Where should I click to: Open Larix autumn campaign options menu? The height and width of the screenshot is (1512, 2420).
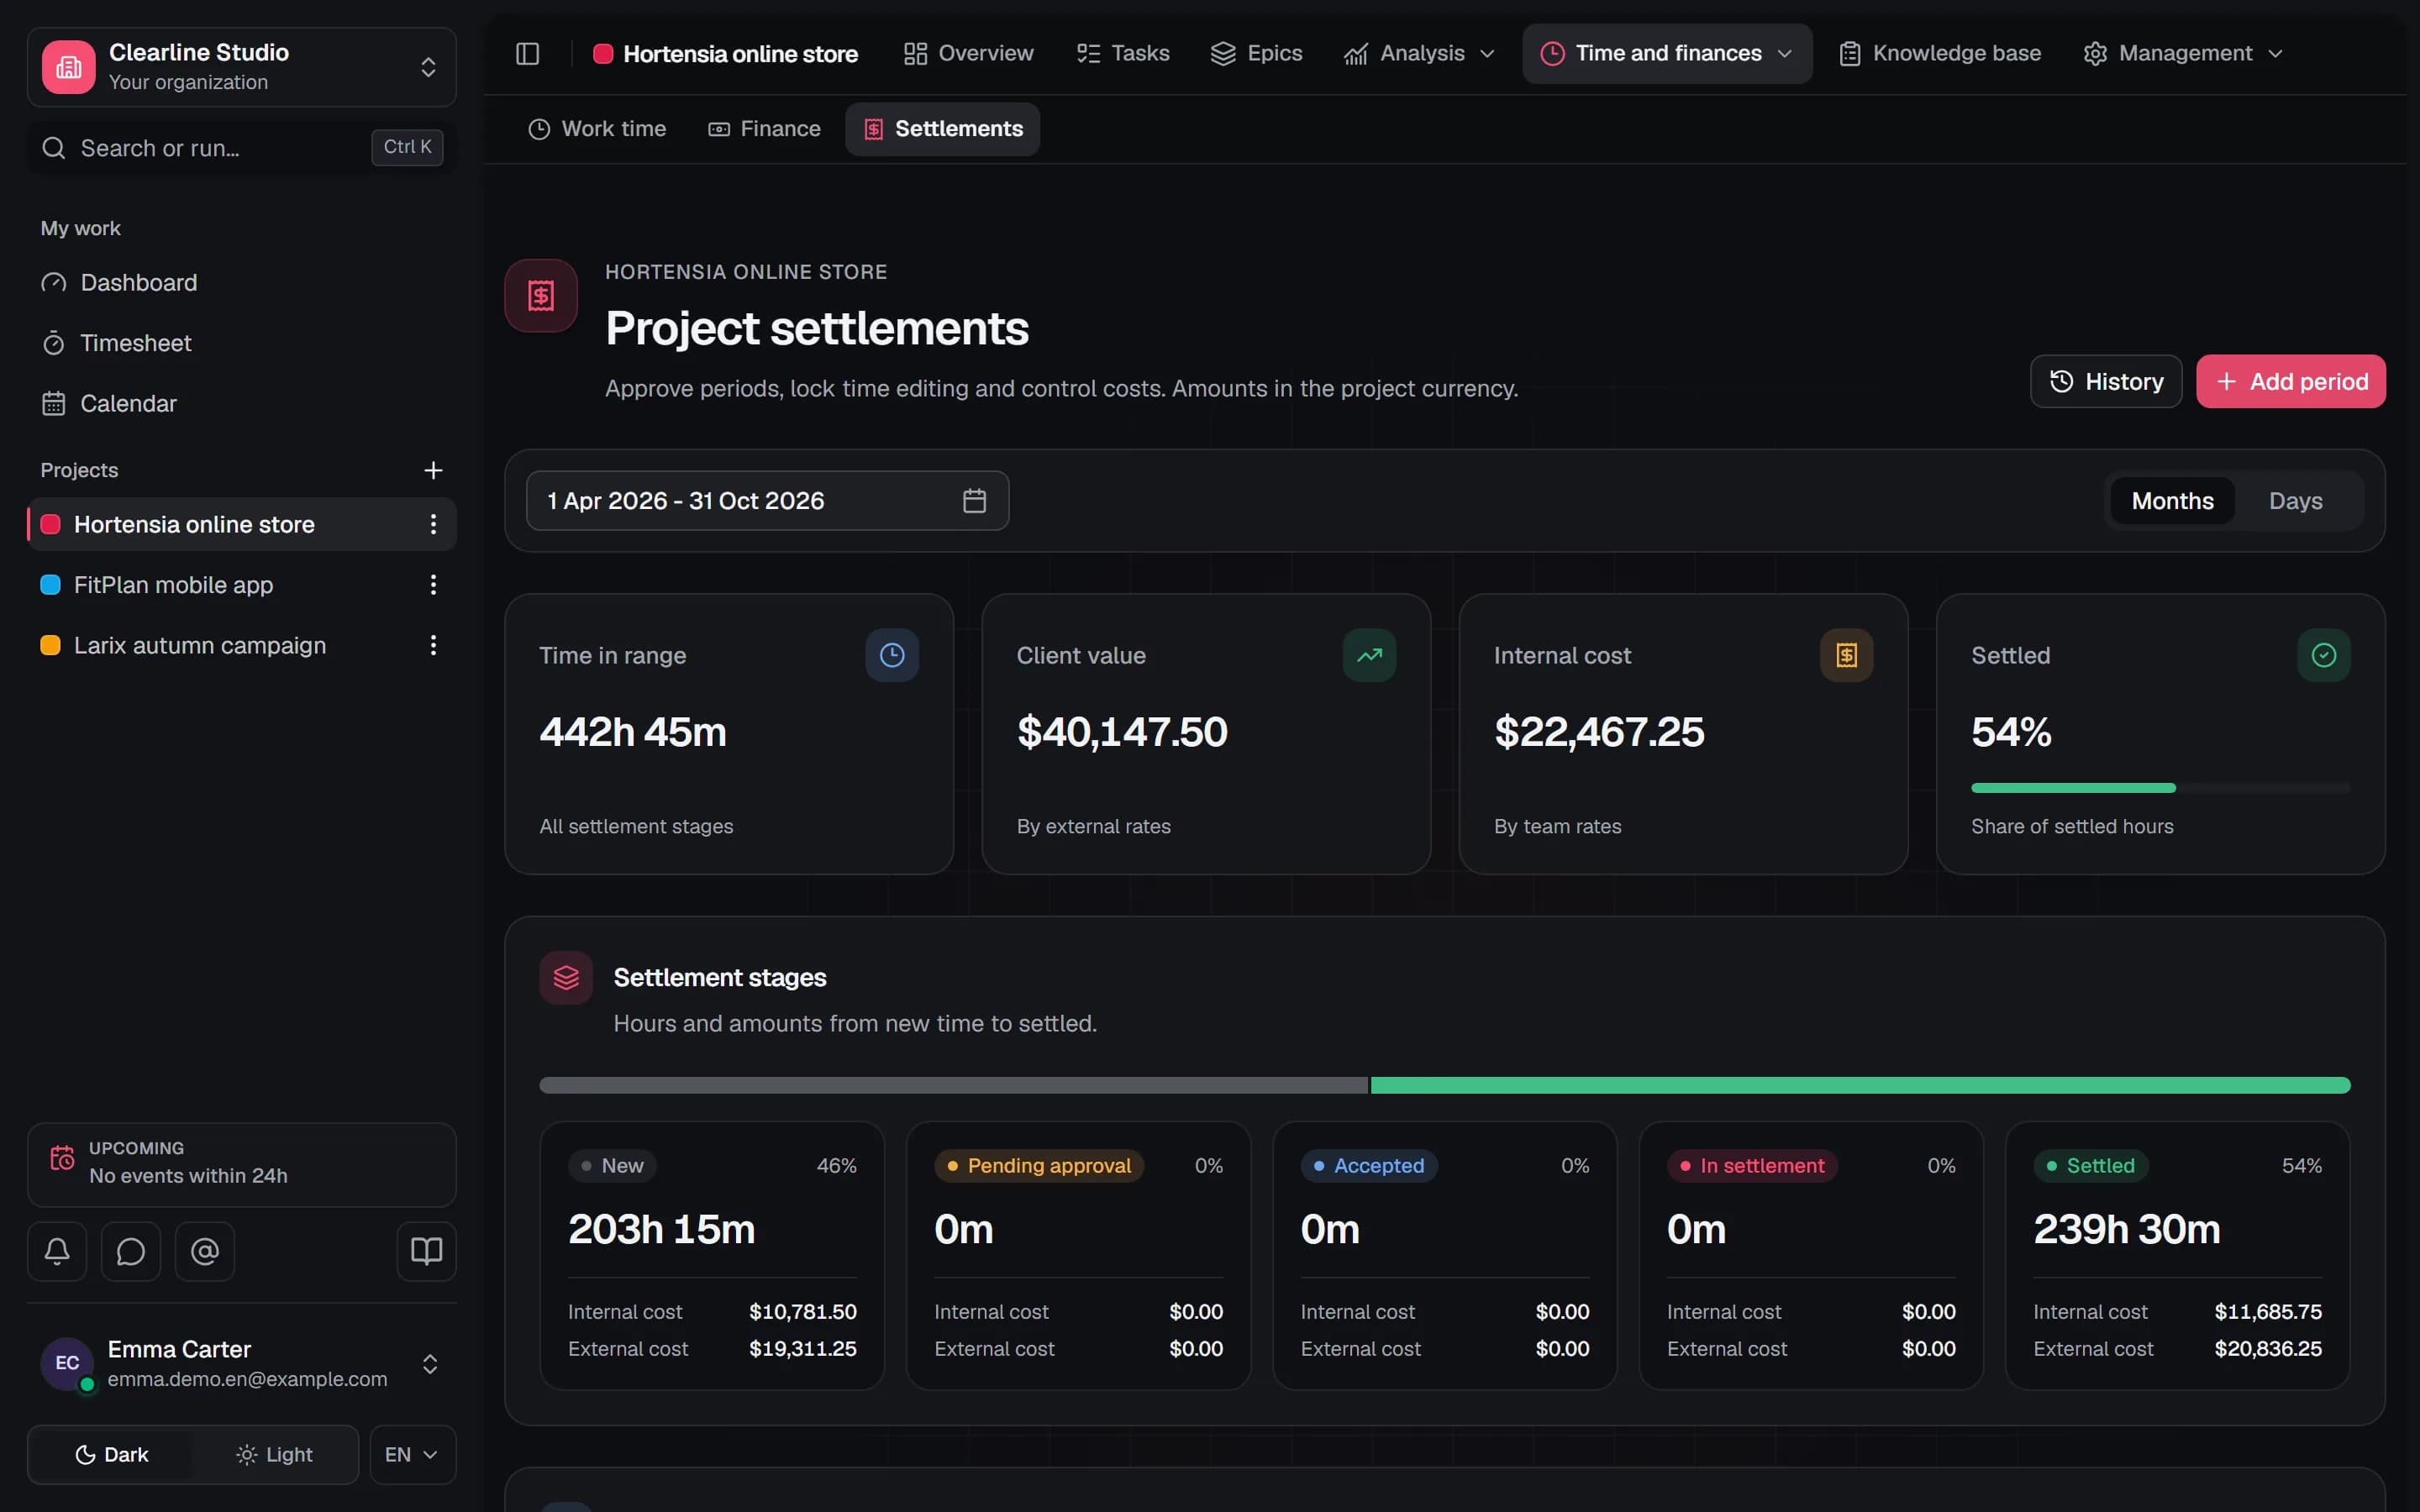click(x=433, y=645)
